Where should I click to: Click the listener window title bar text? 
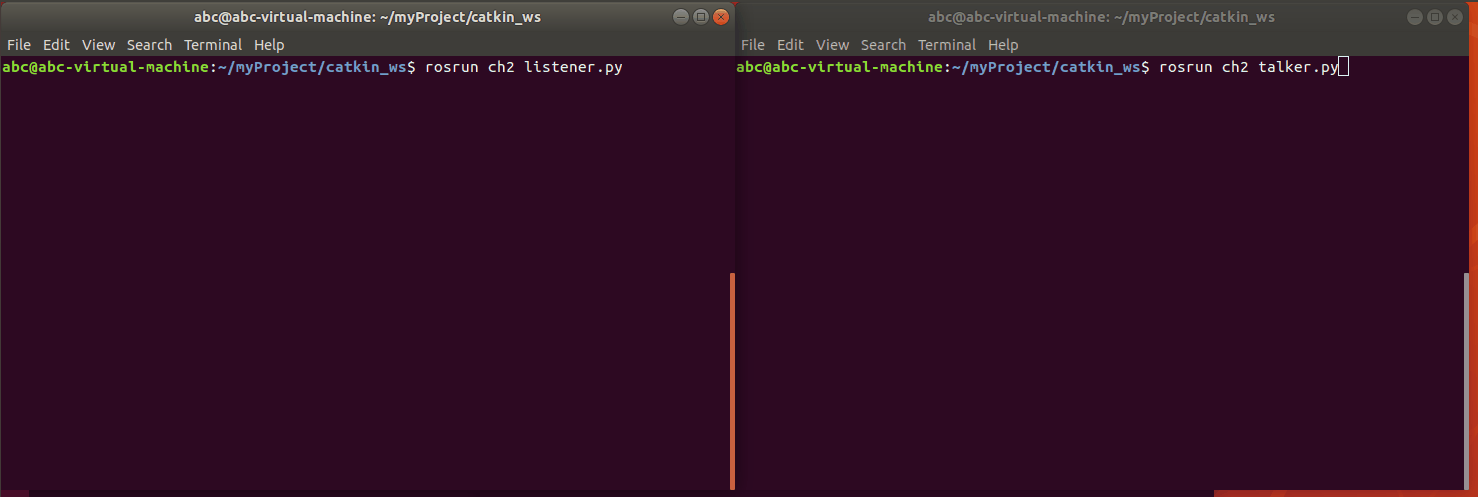(367, 17)
